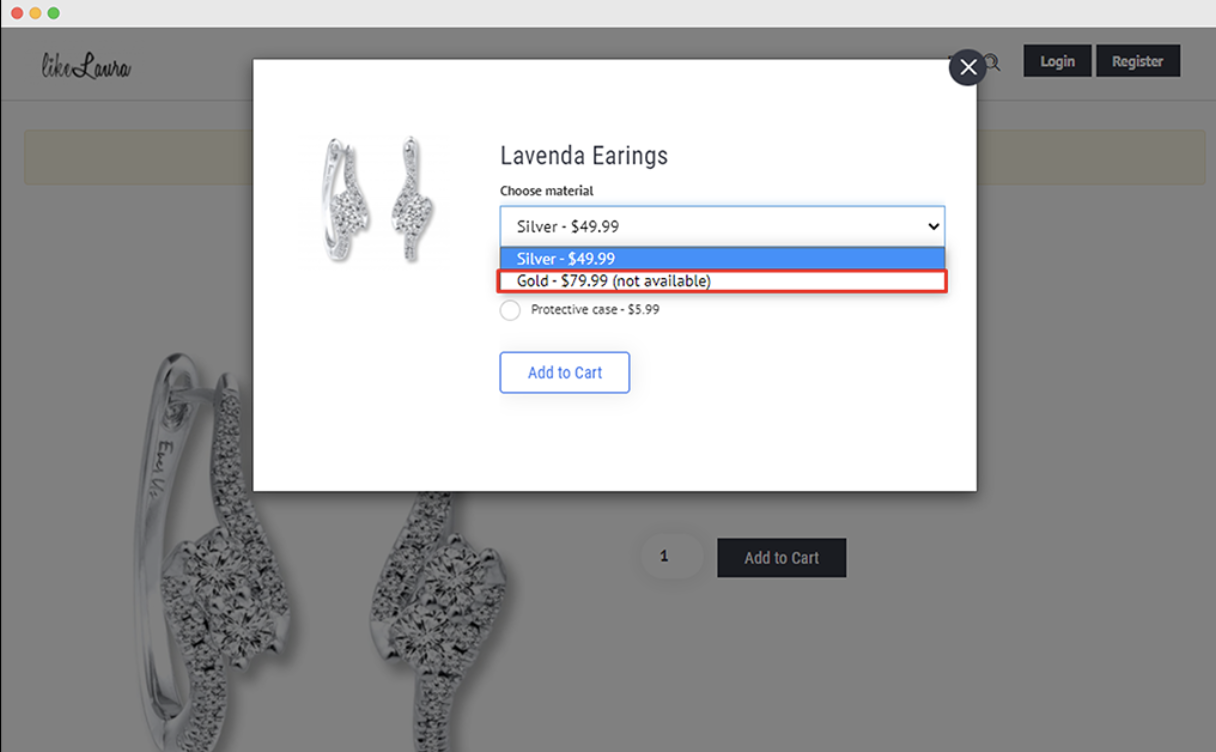This screenshot has height=752, width=1216.
Task: Close the Lavenda Earings popup dialog
Action: pyautogui.click(x=967, y=67)
